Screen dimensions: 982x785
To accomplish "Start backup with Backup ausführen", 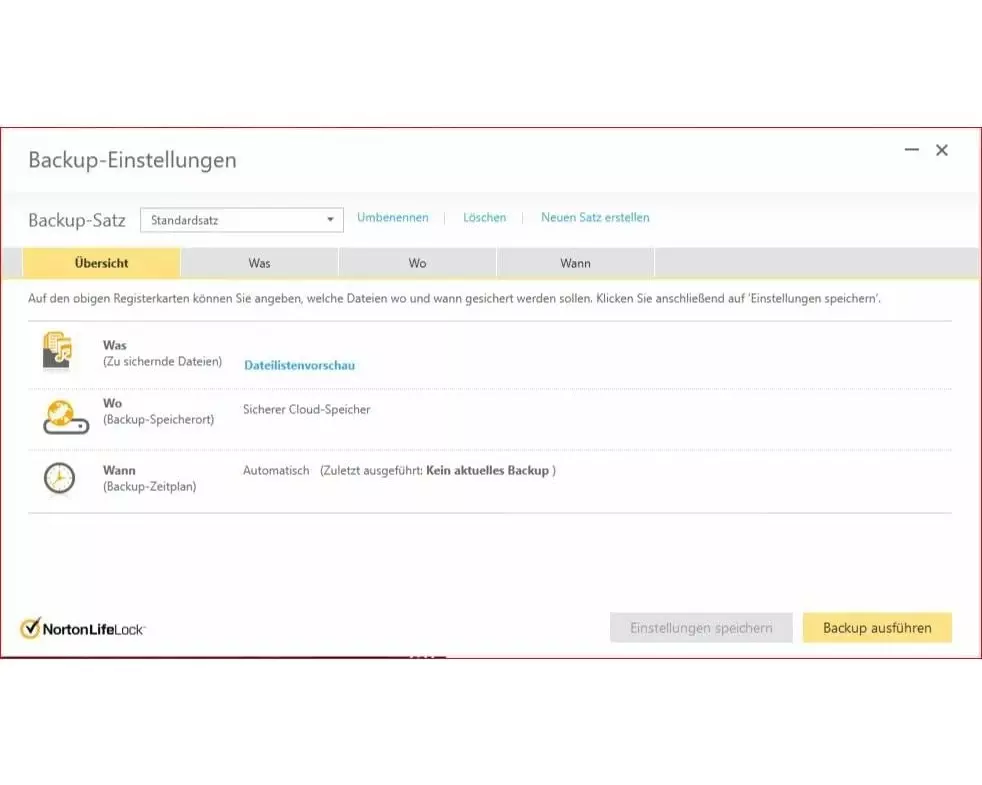I will pyautogui.click(x=877, y=628).
